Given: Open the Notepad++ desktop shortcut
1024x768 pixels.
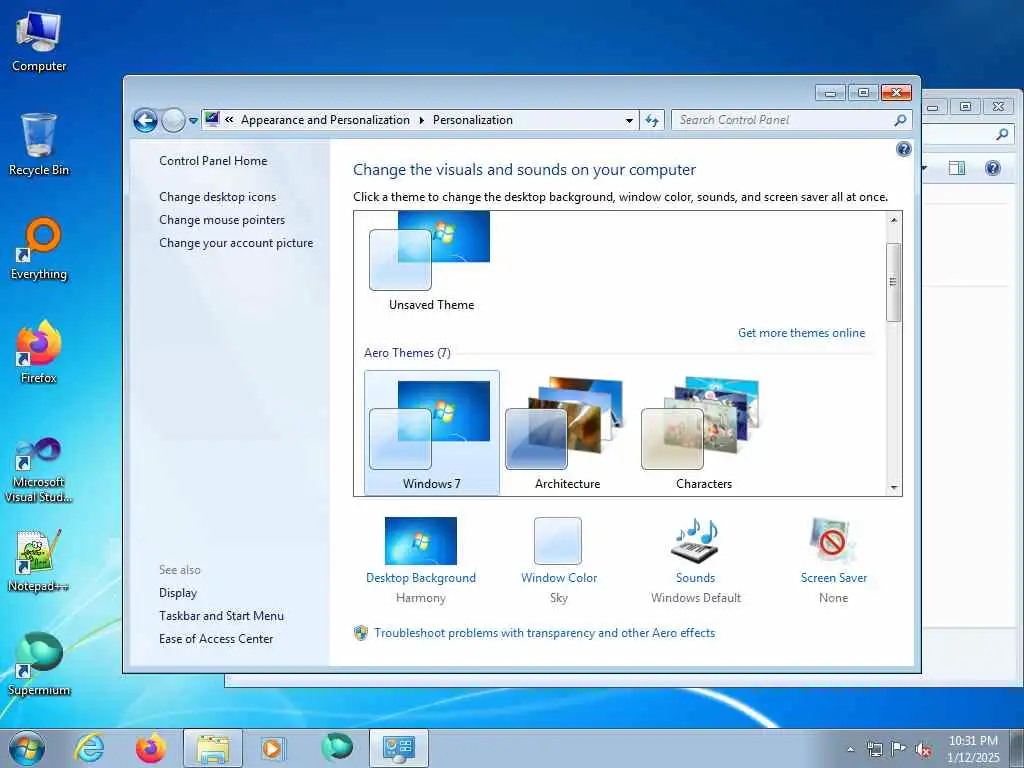Looking at the screenshot, I should click(39, 560).
